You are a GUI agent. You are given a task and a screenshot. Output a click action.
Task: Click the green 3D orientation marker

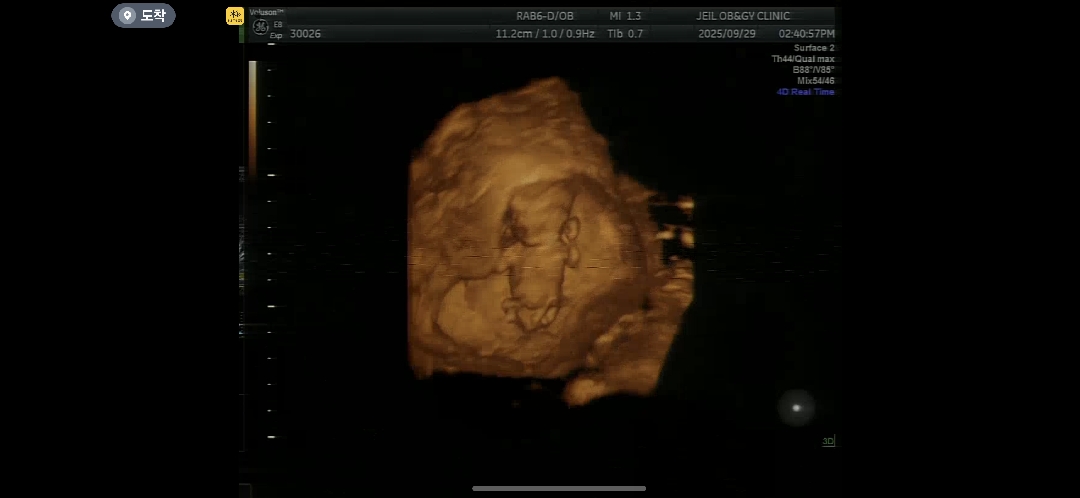click(x=828, y=441)
